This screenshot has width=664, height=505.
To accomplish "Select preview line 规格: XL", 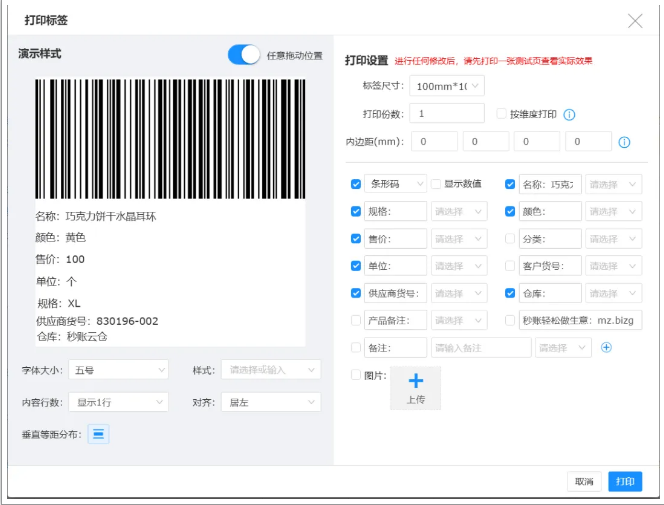I will tap(59, 303).
